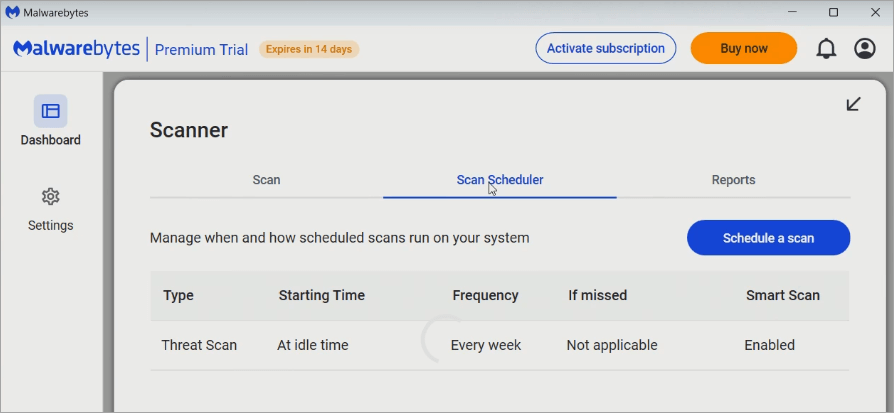Click the Frequency column header
This screenshot has height=413, width=894.
[485, 295]
